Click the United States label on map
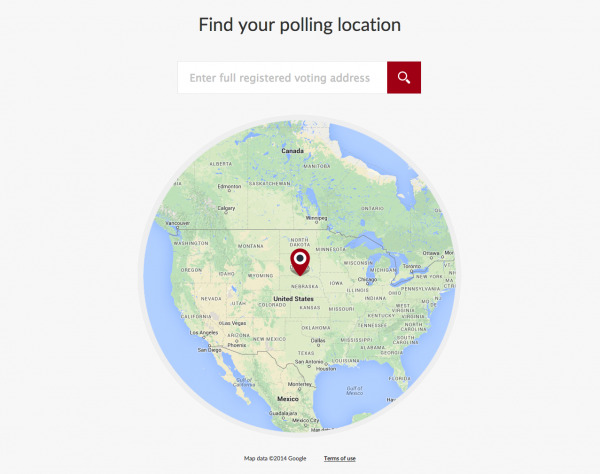This screenshot has height=474, width=600. [293, 298]
